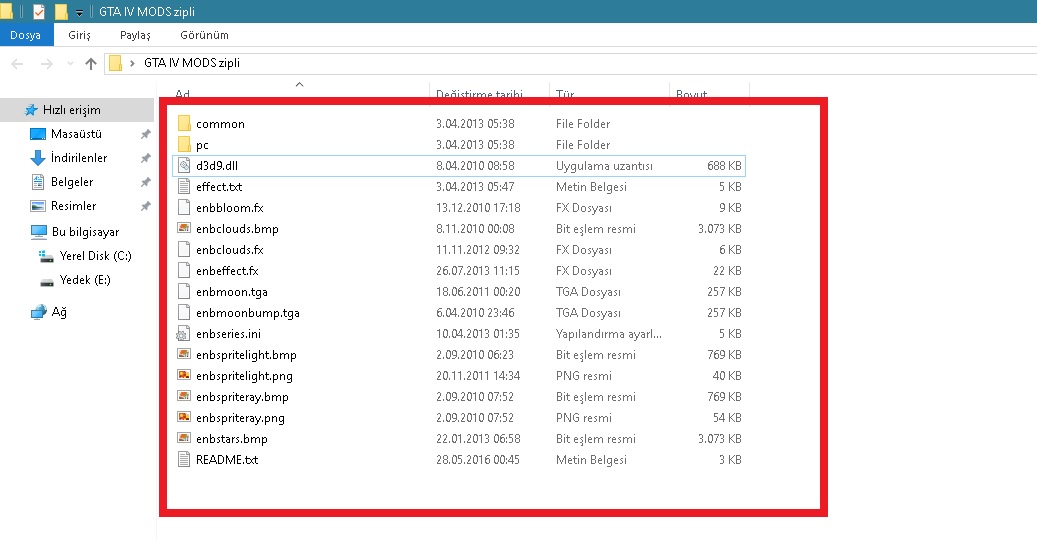Select the enbmoonbump.tga file icon

point(185,313)
